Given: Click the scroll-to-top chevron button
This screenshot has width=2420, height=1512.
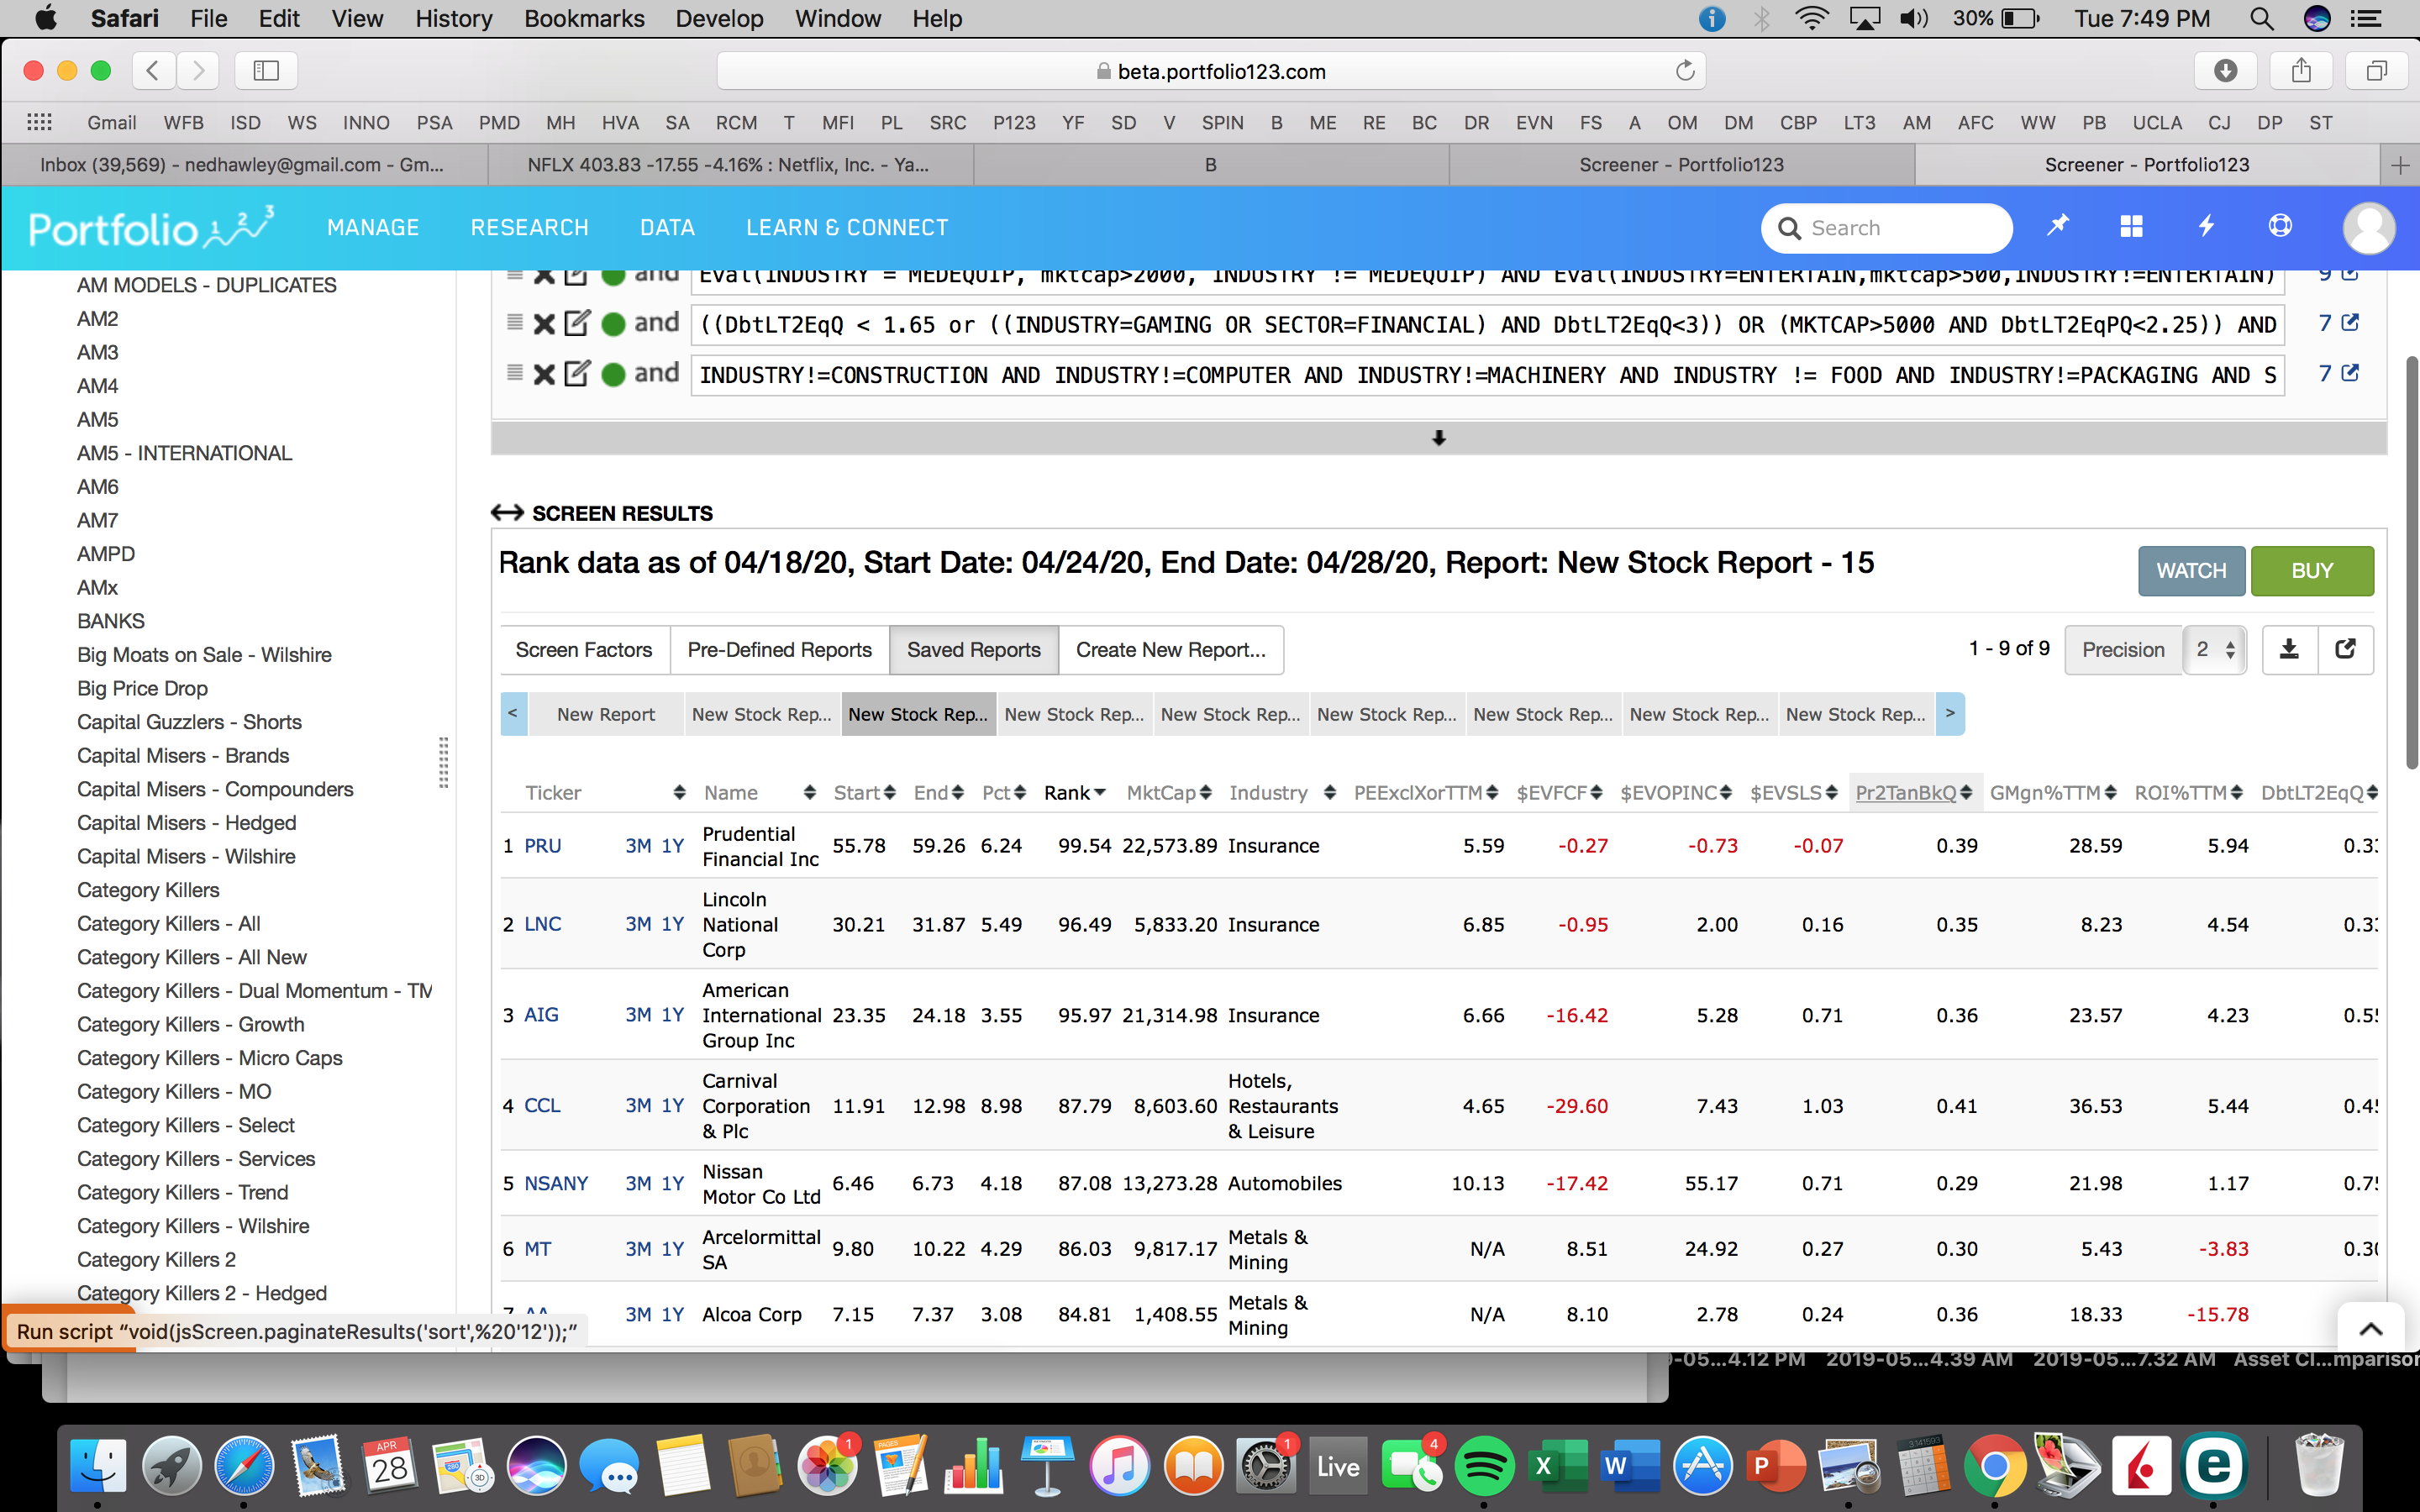Looking at the screenshot, I should (x=2370, y=1329).
